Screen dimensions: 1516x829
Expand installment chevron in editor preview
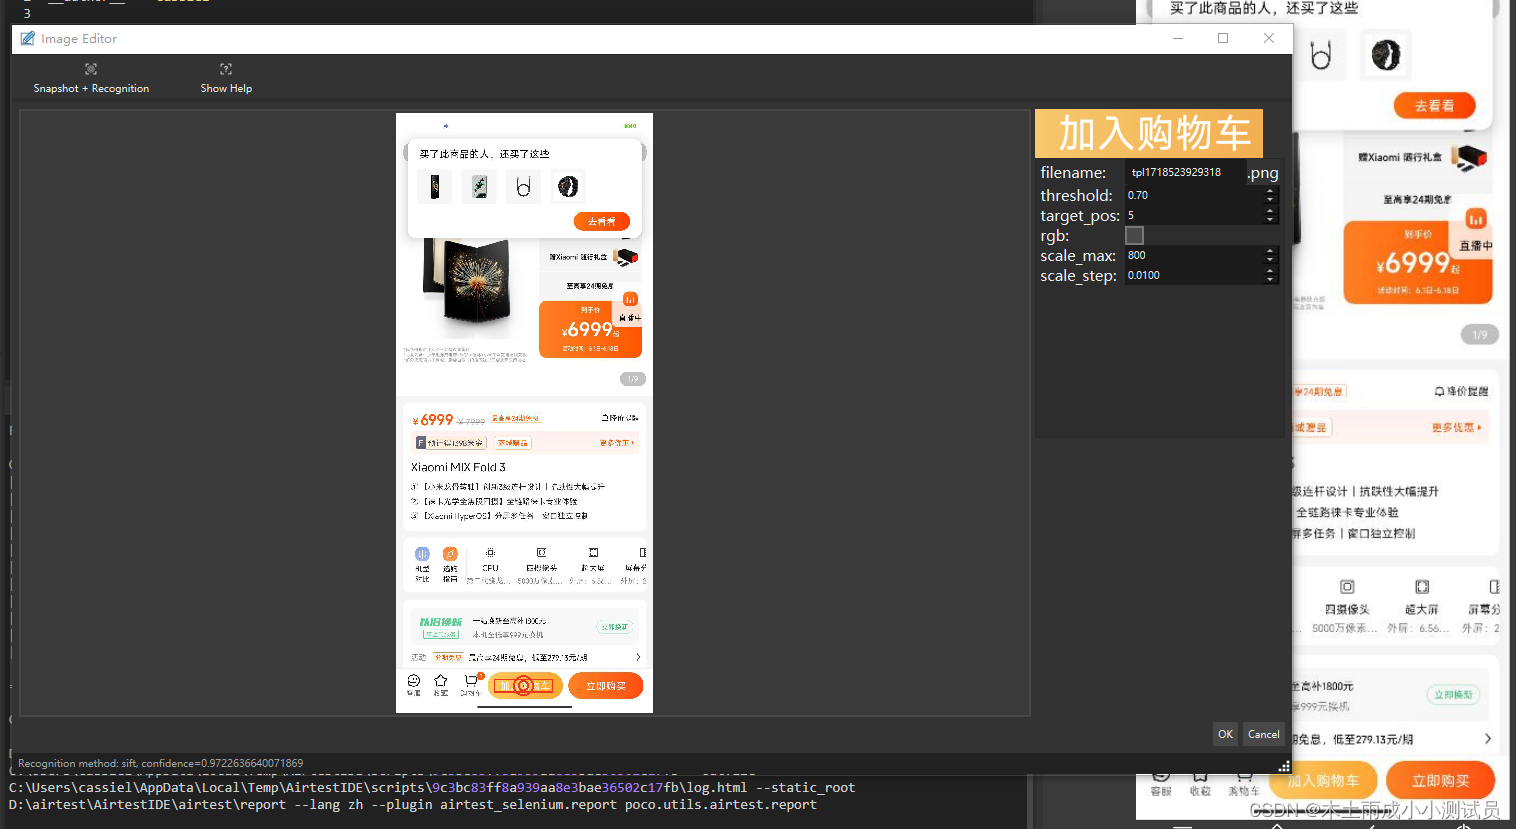(x=638, y=657)
